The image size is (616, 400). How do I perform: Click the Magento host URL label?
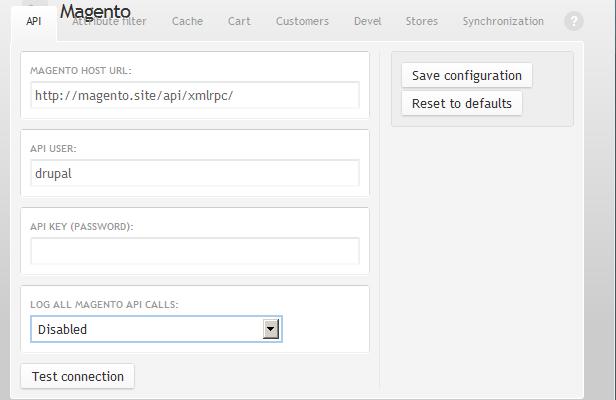[81, 71]
